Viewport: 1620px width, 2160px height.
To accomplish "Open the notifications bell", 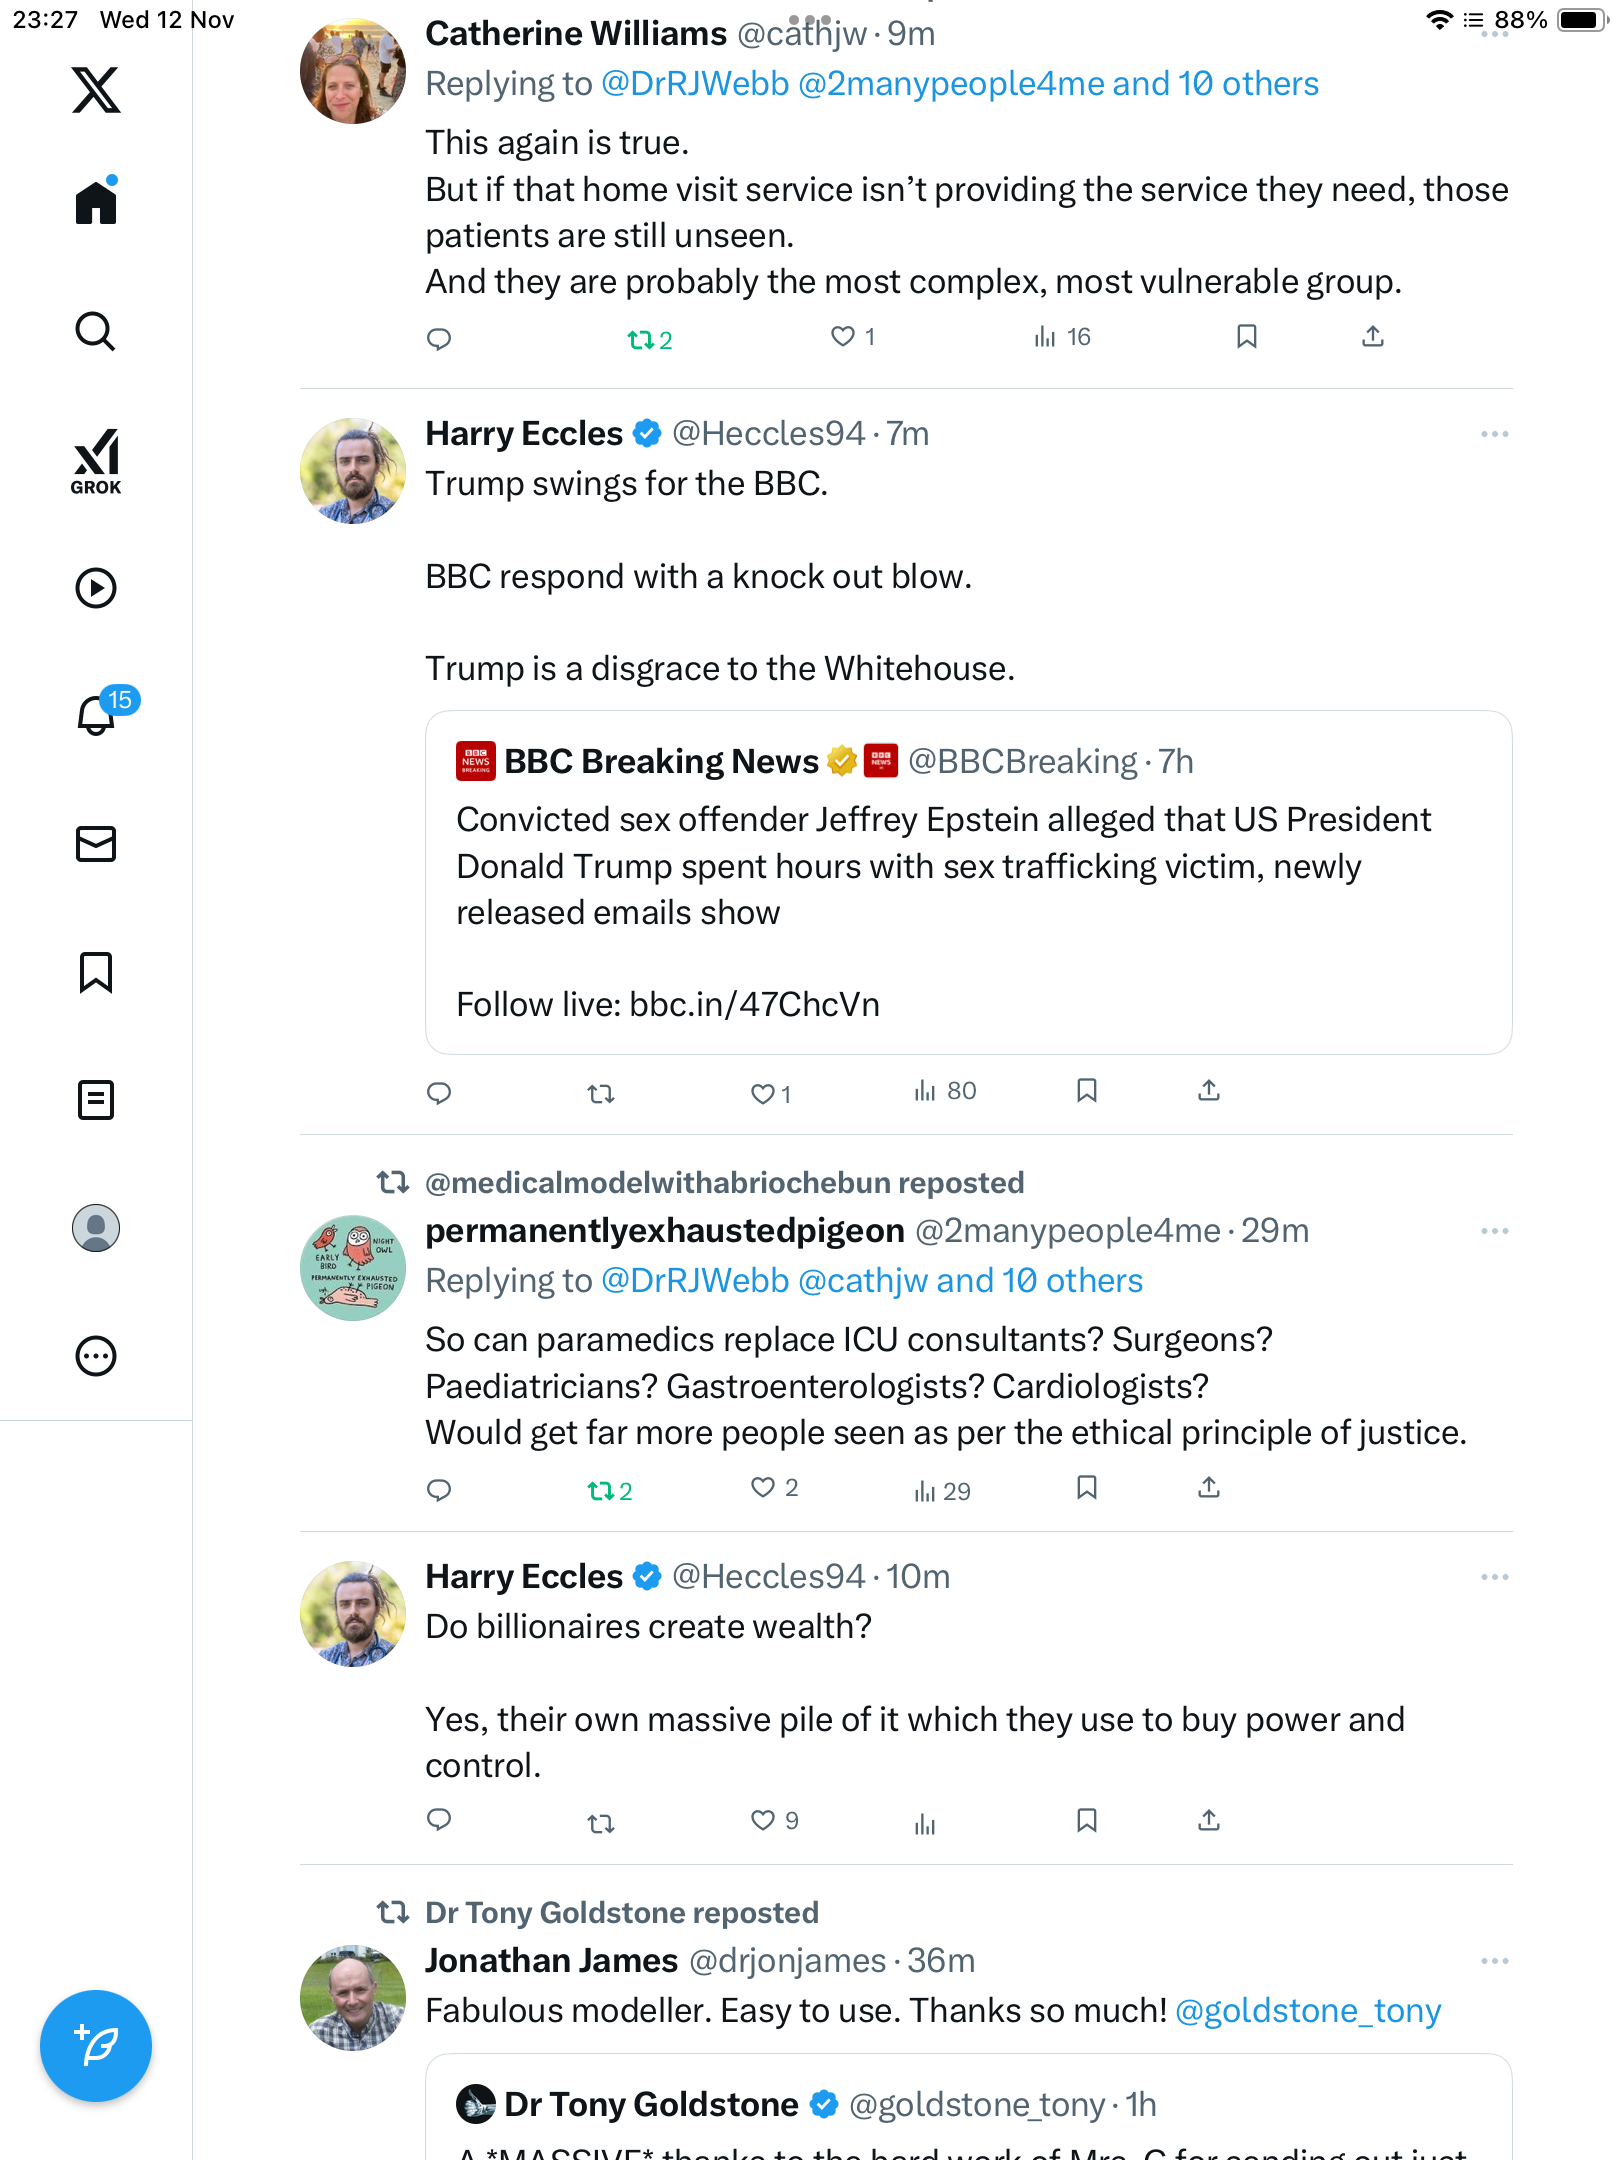I will point(97,715).
